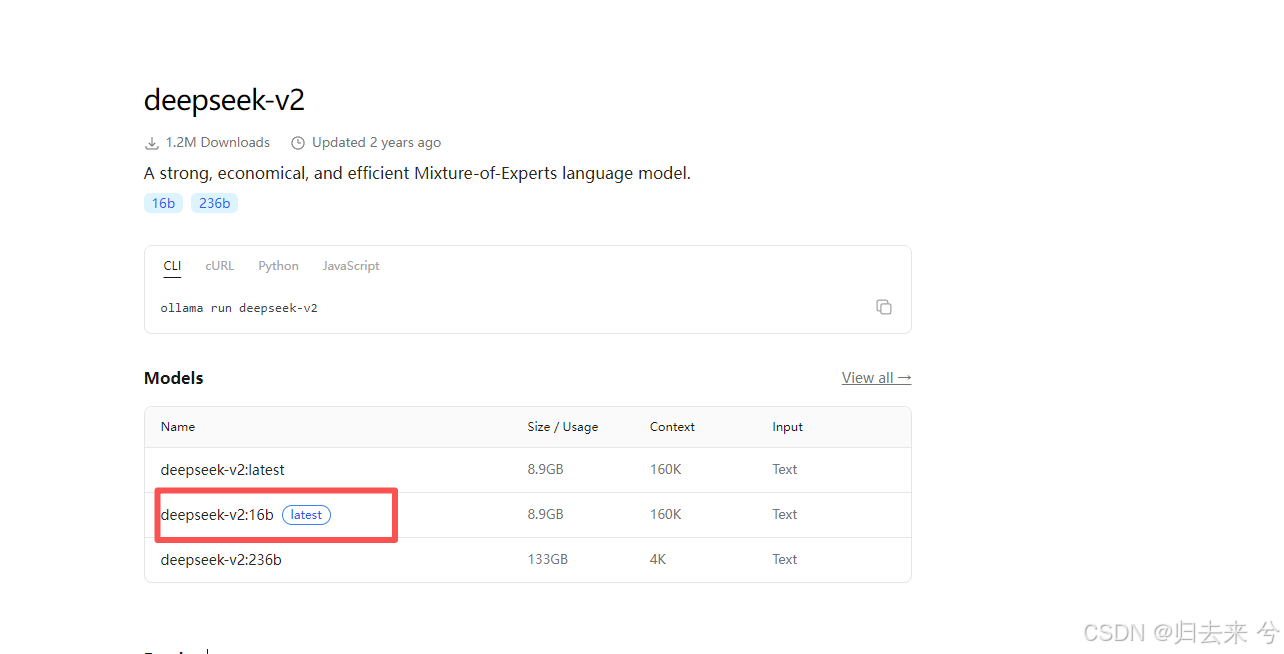Click the Text input in deepseek-v2:16b row
The image size is (1284, 654).
tap(785, 515)
